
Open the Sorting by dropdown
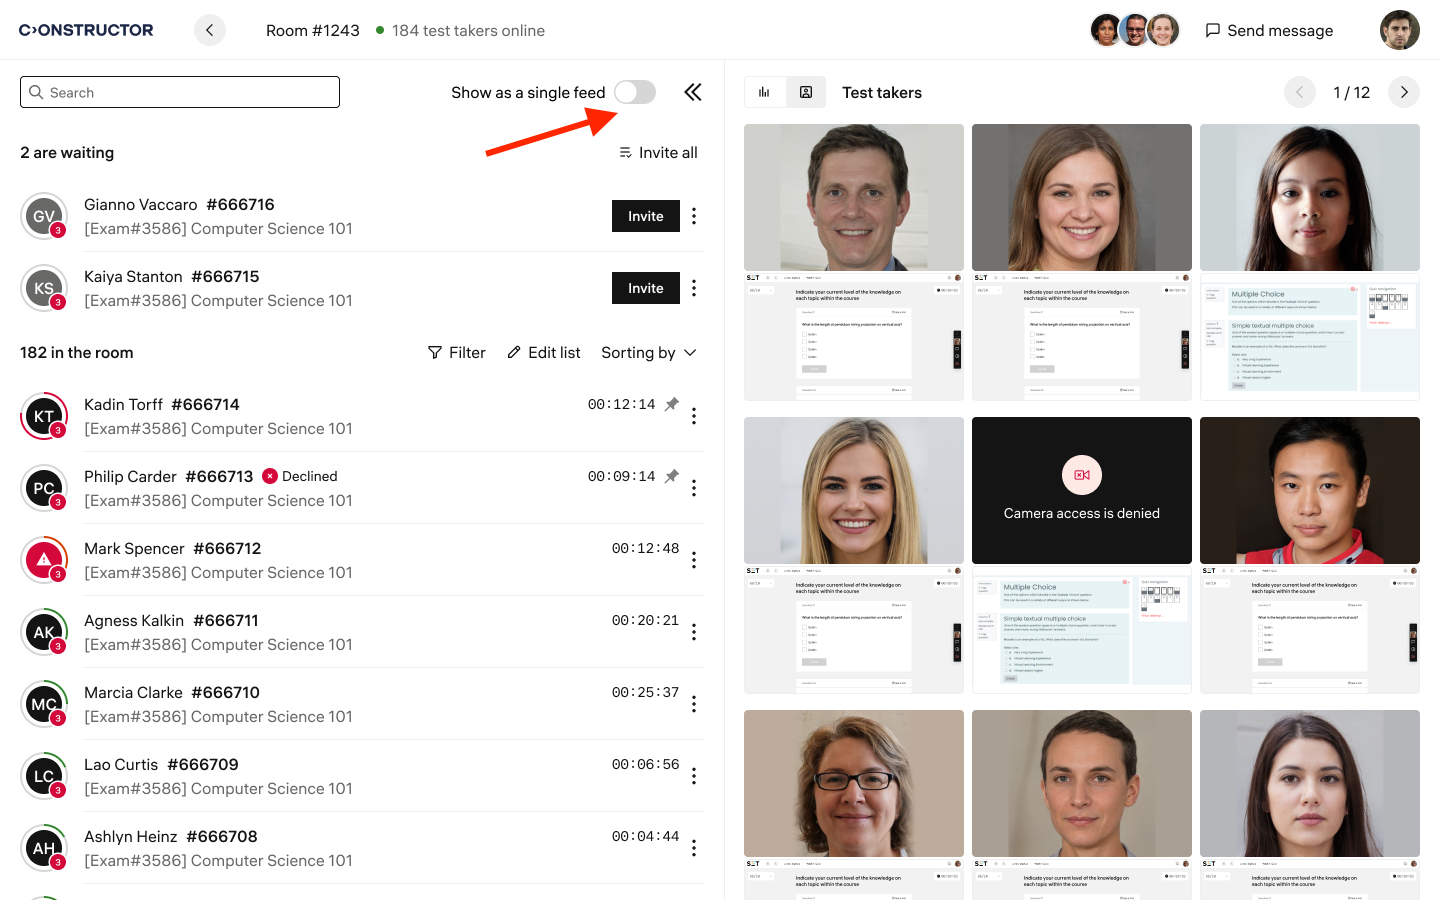[648, 352]
